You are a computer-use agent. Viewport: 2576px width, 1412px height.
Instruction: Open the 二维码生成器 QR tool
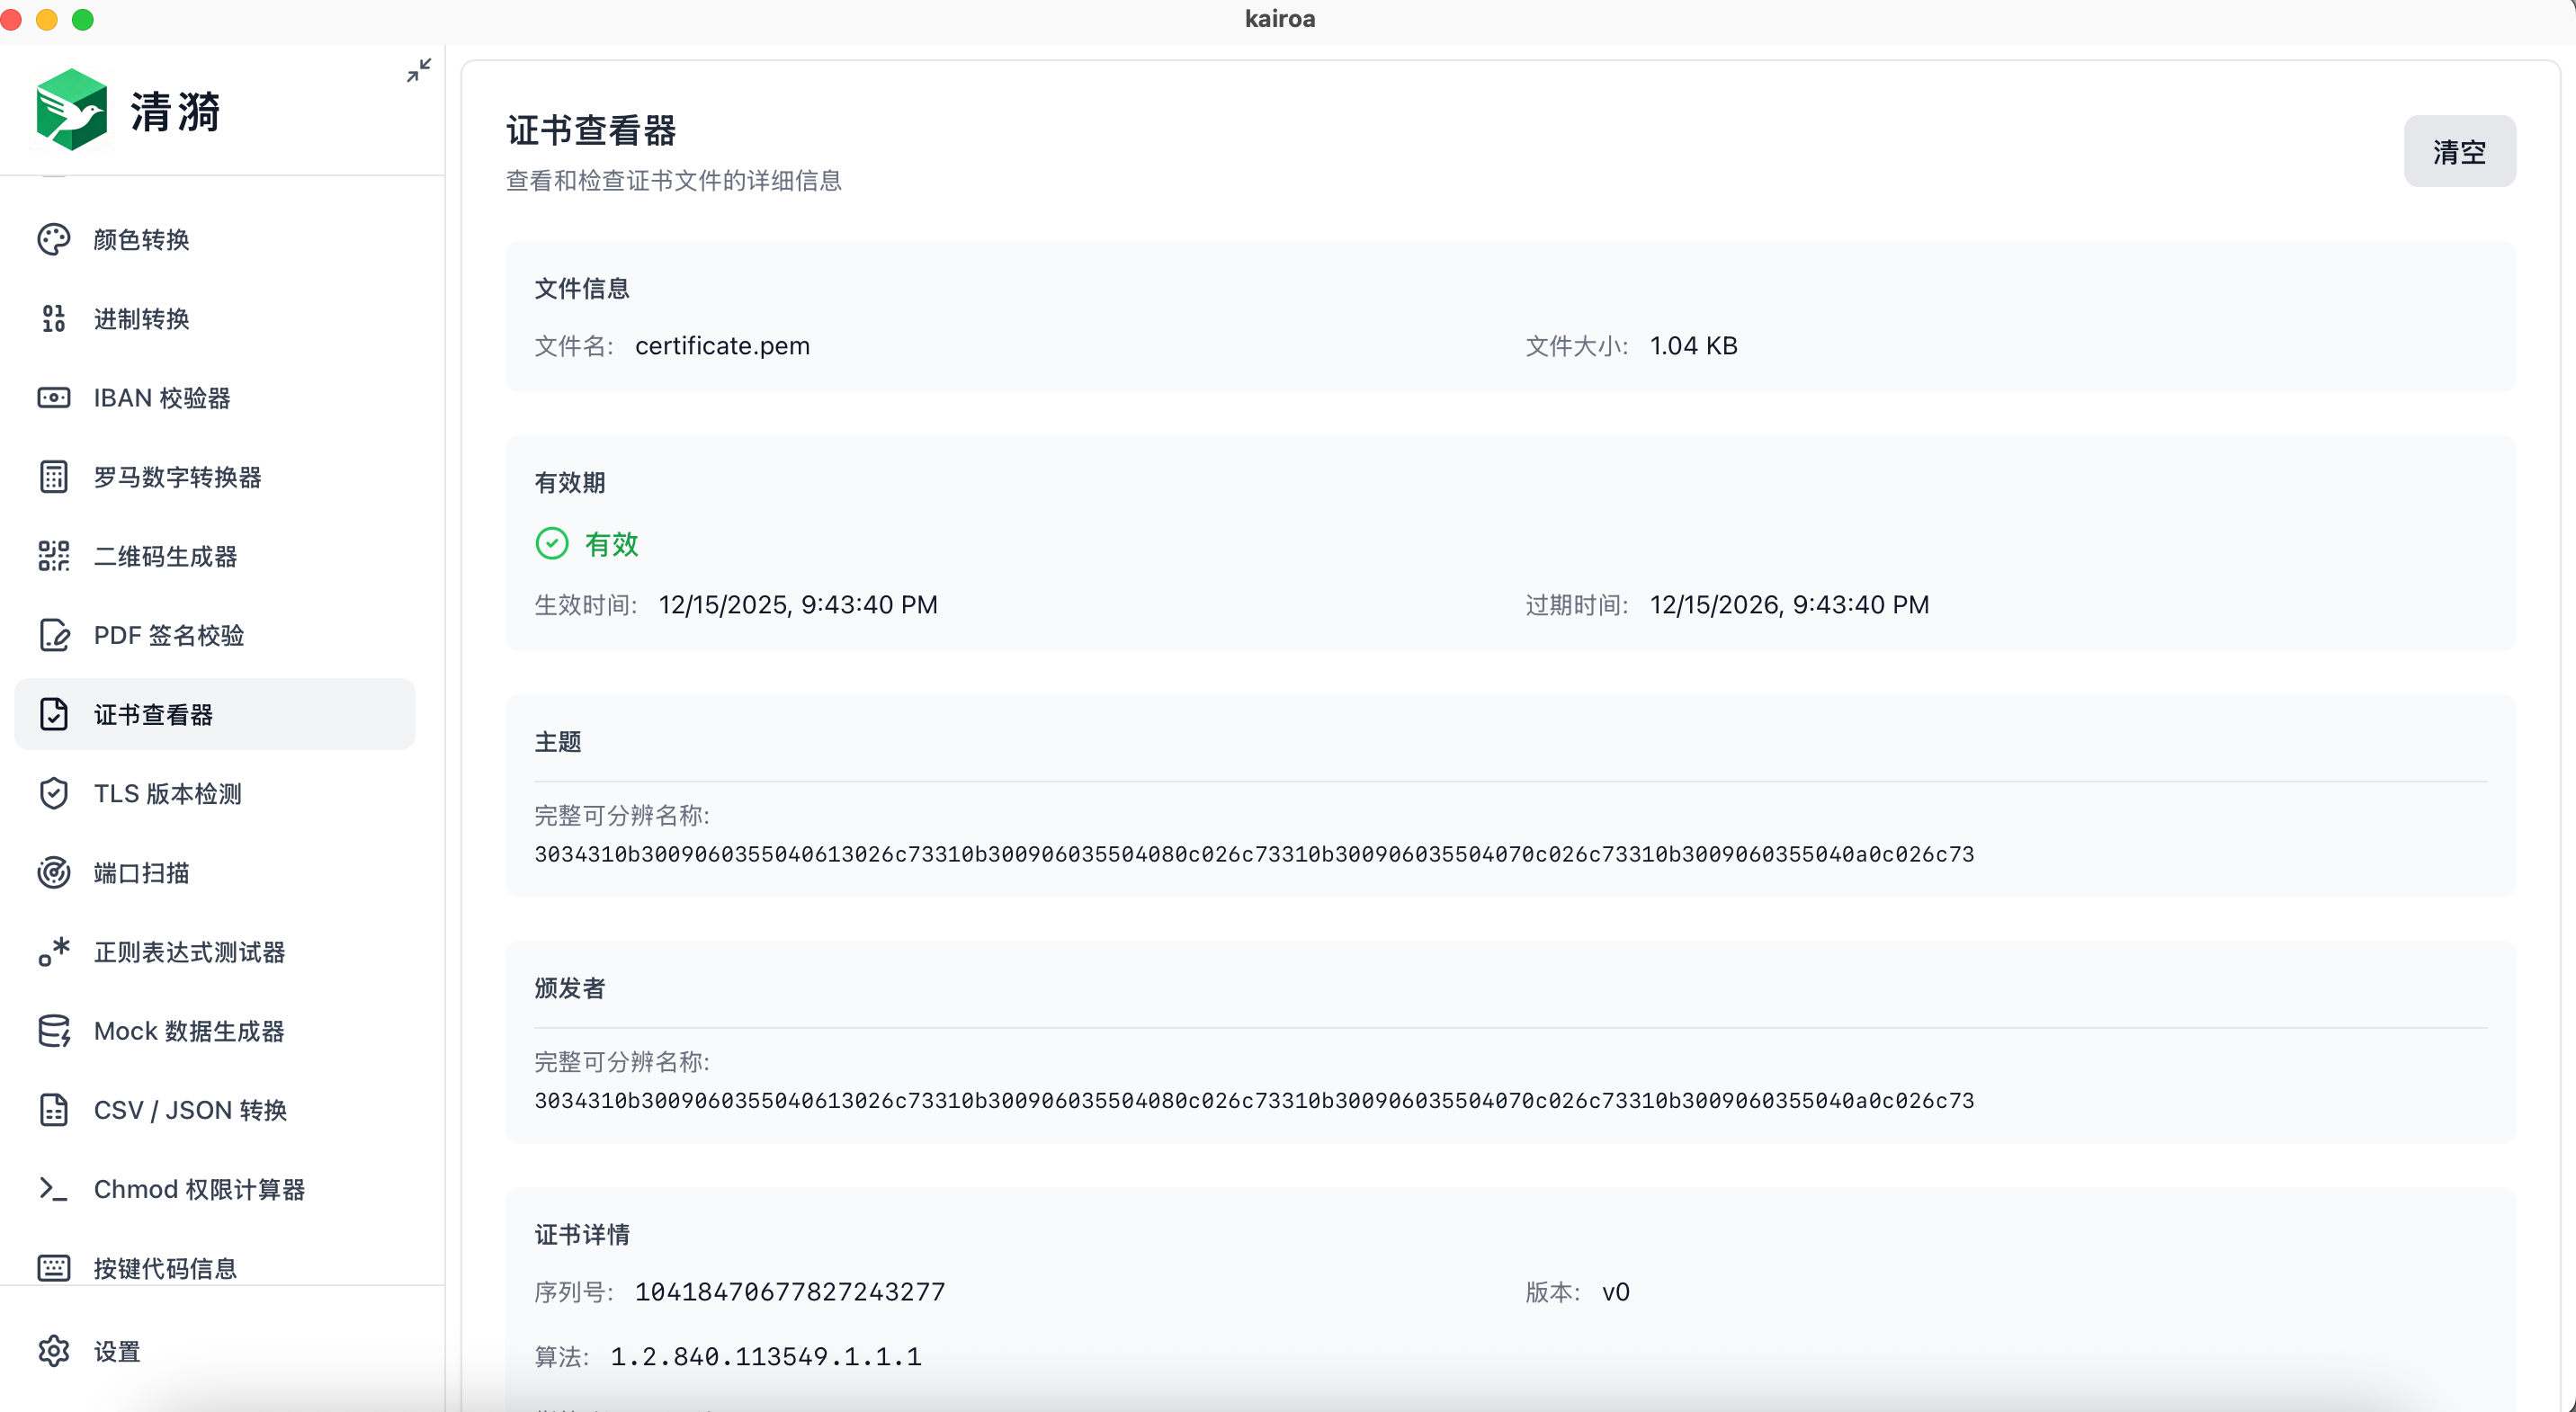click(x=165, y=556)
